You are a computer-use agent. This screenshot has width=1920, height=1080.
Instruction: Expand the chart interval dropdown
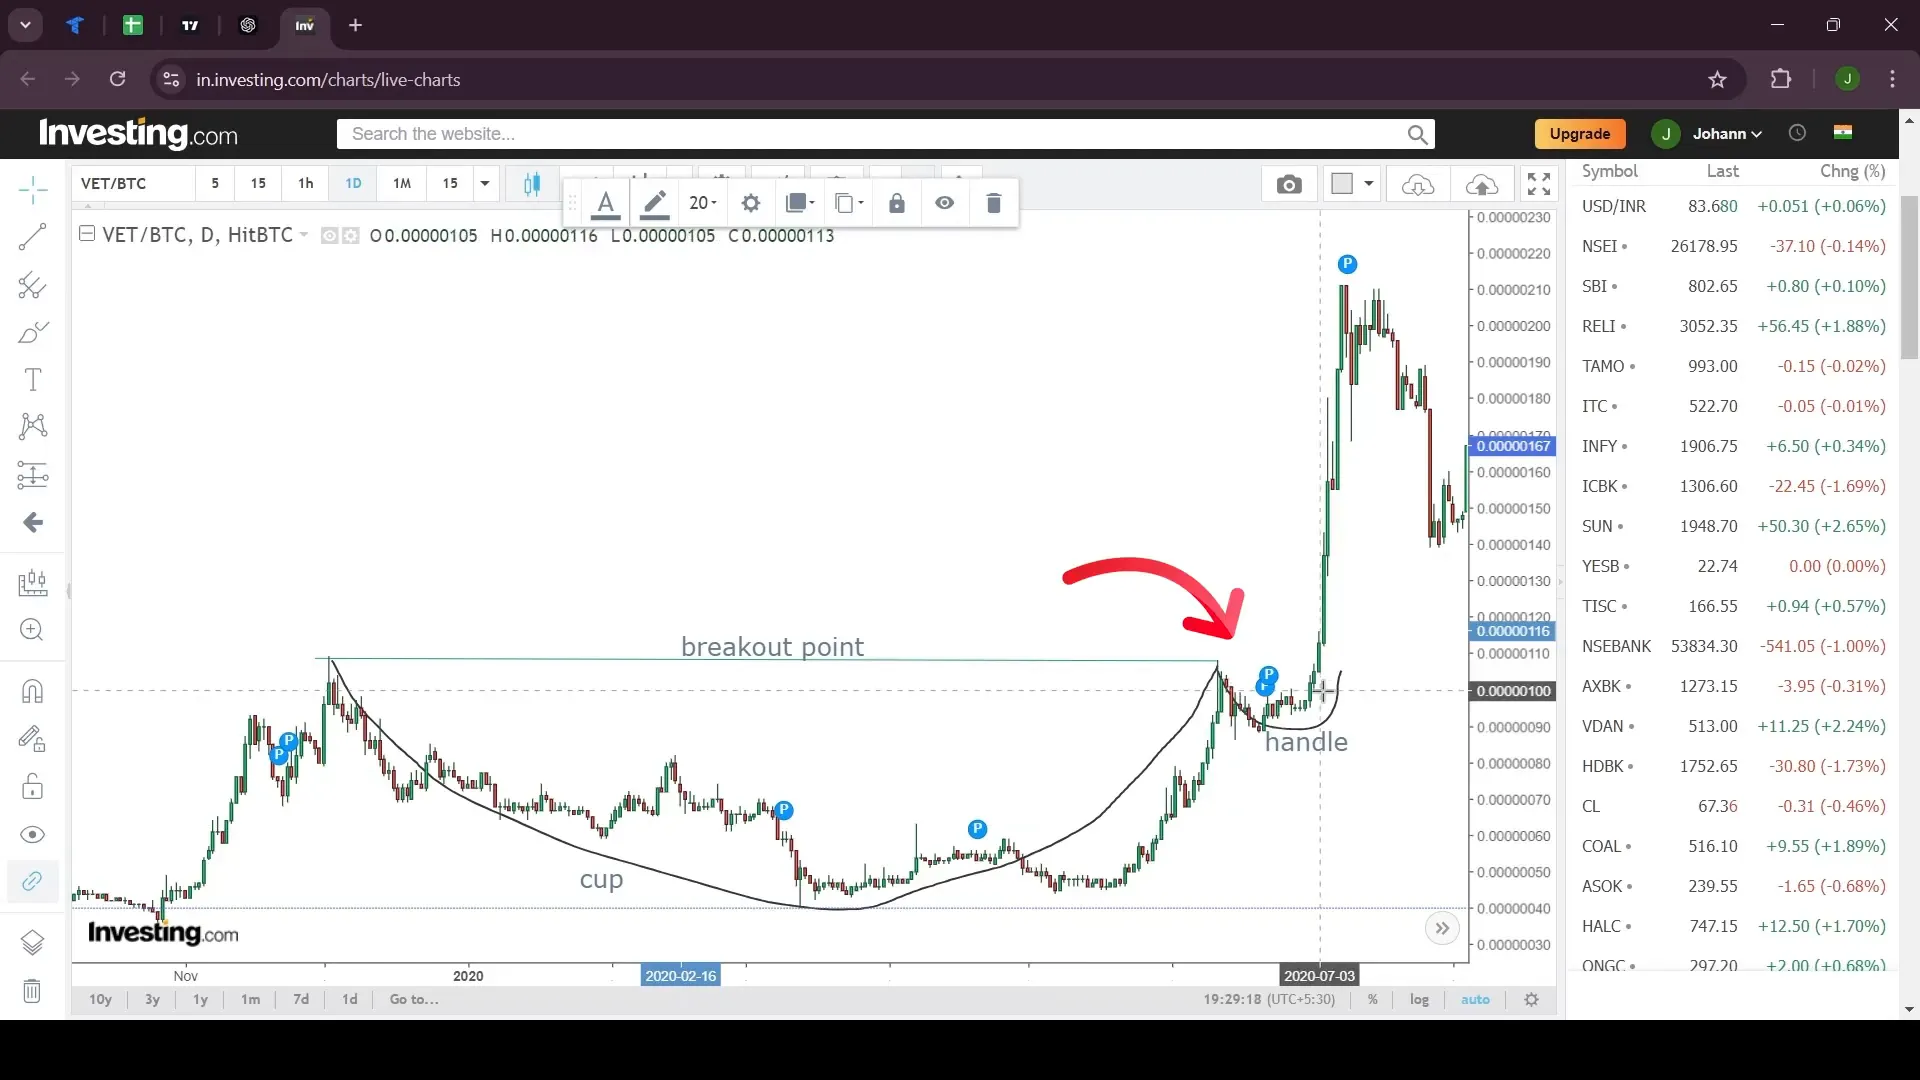tap(484, 183)
